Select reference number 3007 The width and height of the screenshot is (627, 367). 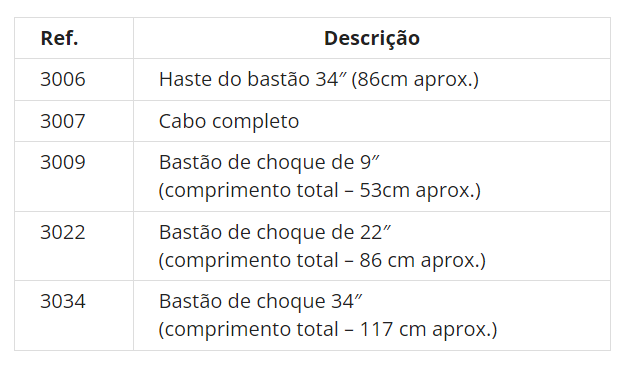(63, 121)
